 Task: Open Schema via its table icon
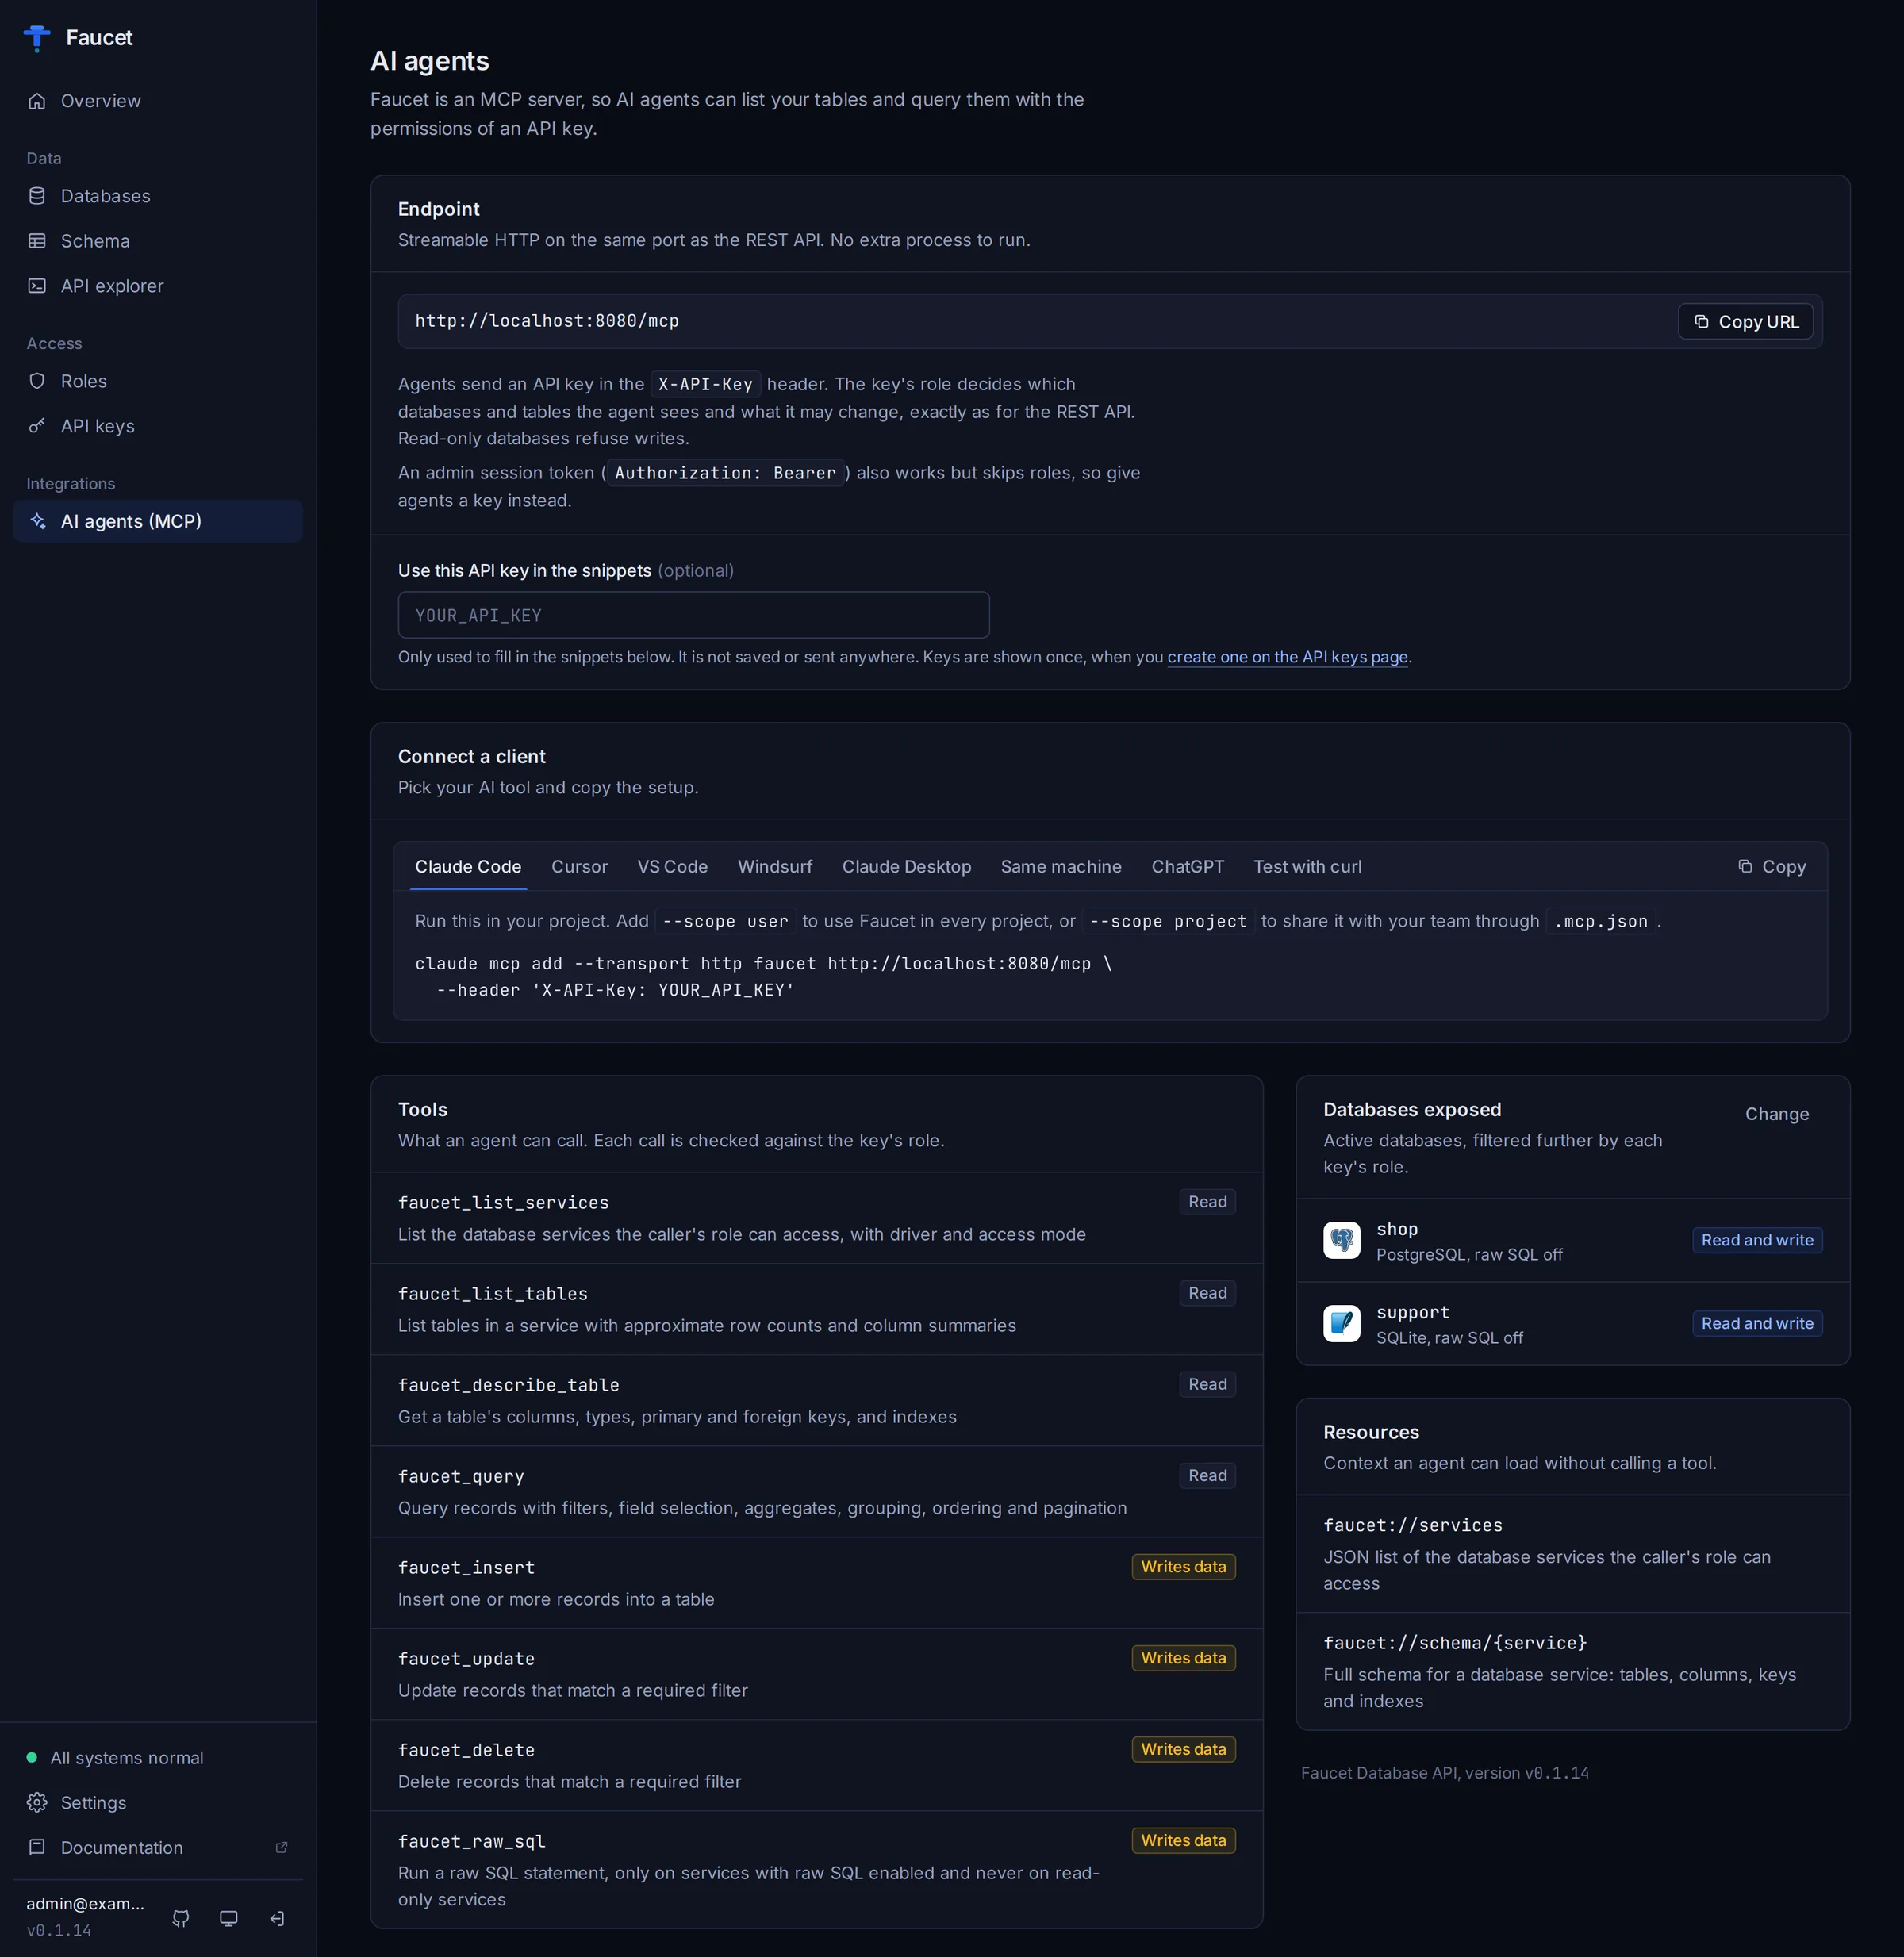pyautogui.click(x=37, y=241)
